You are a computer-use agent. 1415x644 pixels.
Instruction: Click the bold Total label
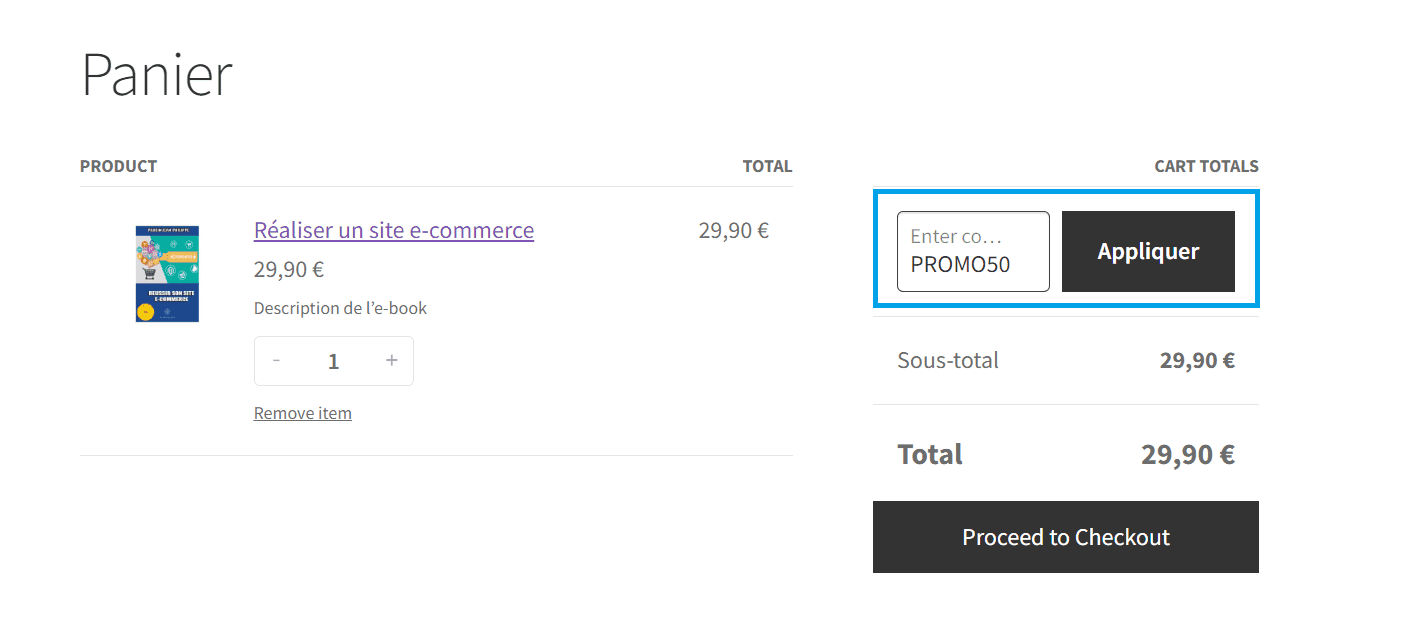pos(930,454)
